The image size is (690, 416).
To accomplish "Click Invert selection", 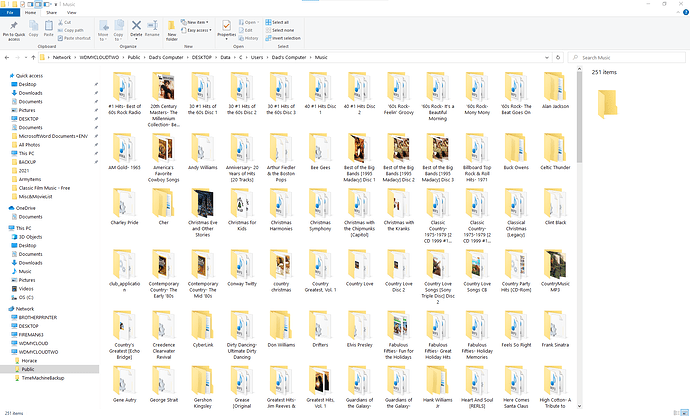I will [x=283, y=38].
